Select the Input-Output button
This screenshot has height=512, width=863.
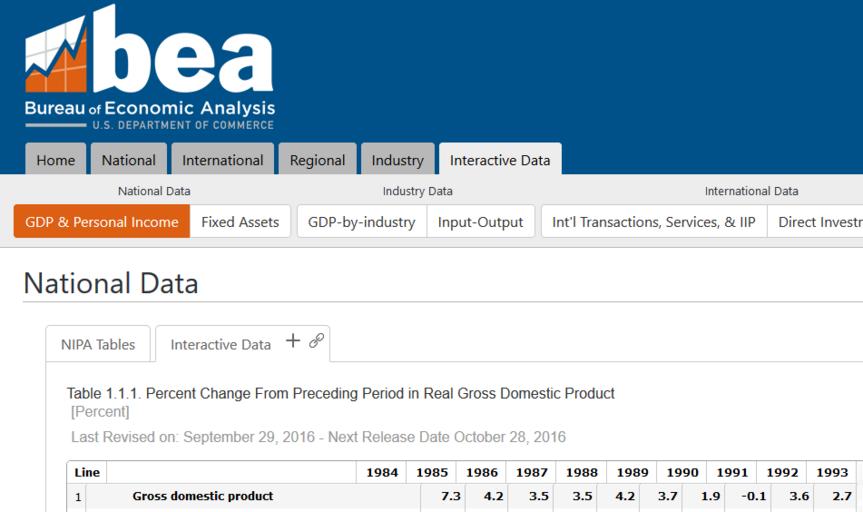pos(480,222)
